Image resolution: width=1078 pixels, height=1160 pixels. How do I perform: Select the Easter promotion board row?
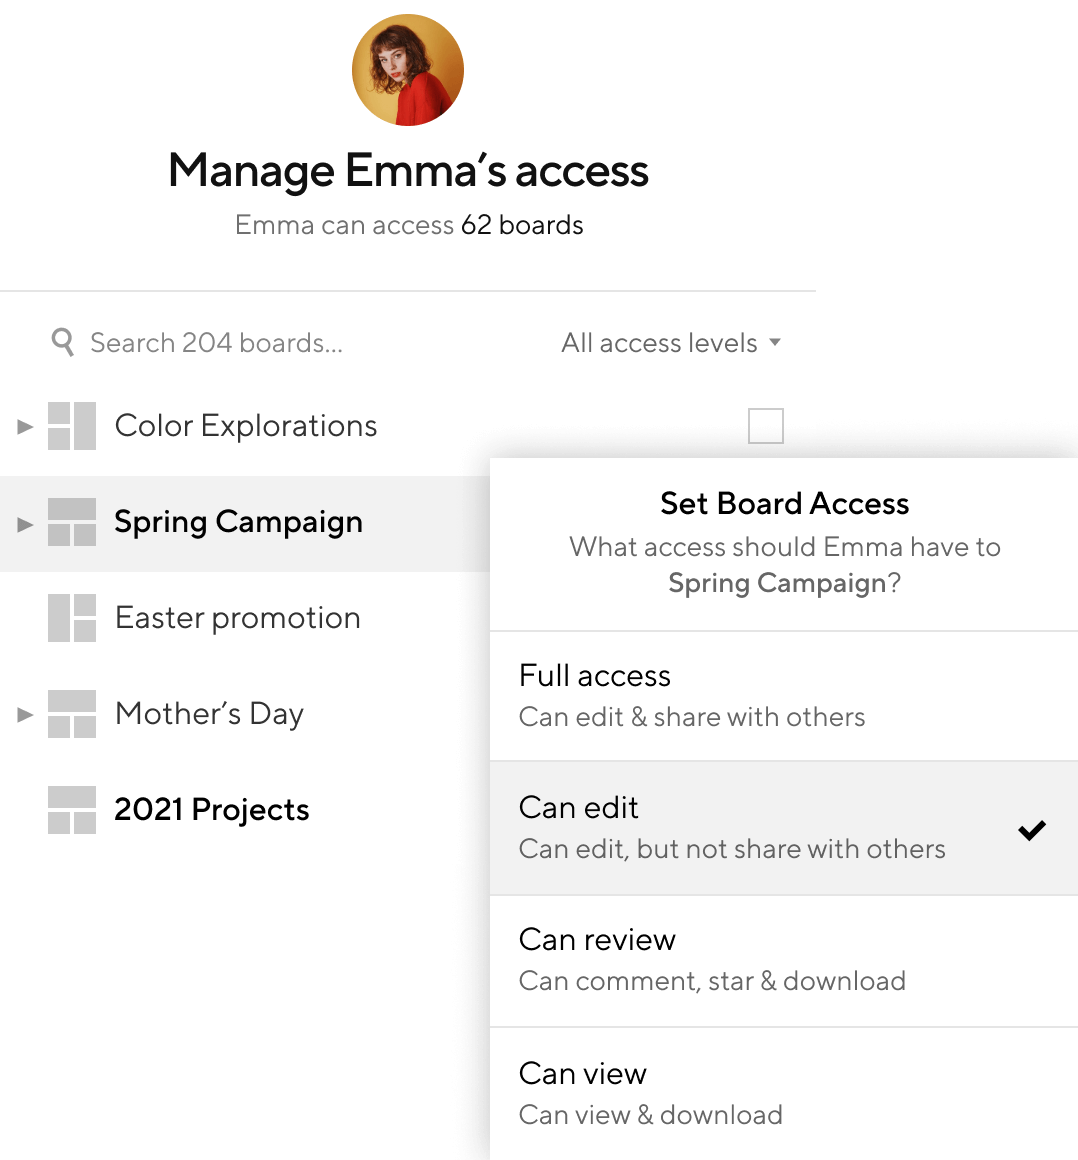point(245,618)
